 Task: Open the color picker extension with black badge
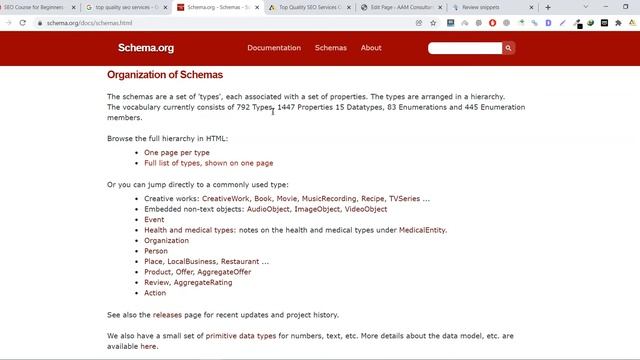[x=577, y=24]
